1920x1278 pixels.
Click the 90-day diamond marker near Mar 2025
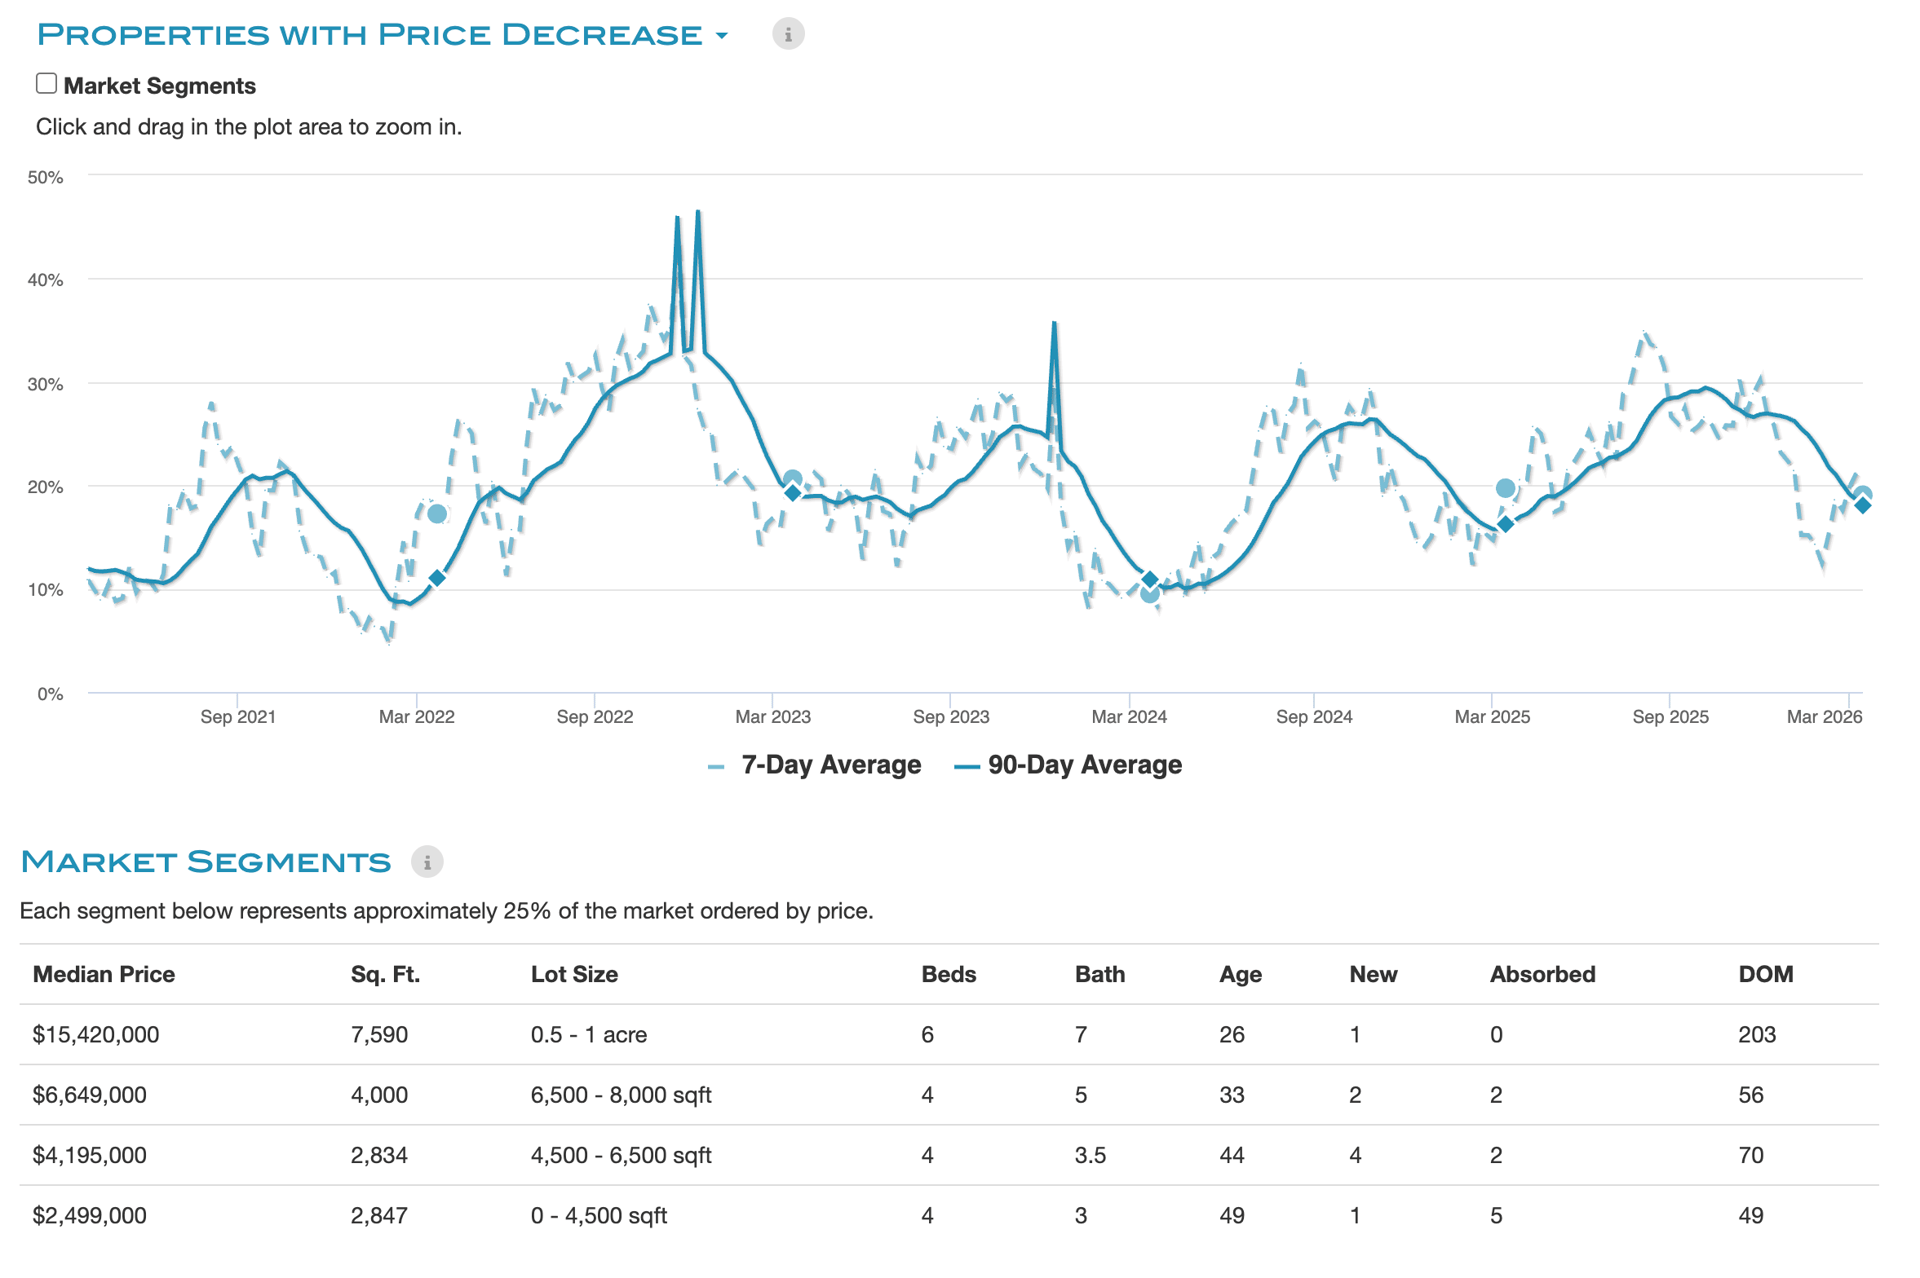pos(1505,523)
